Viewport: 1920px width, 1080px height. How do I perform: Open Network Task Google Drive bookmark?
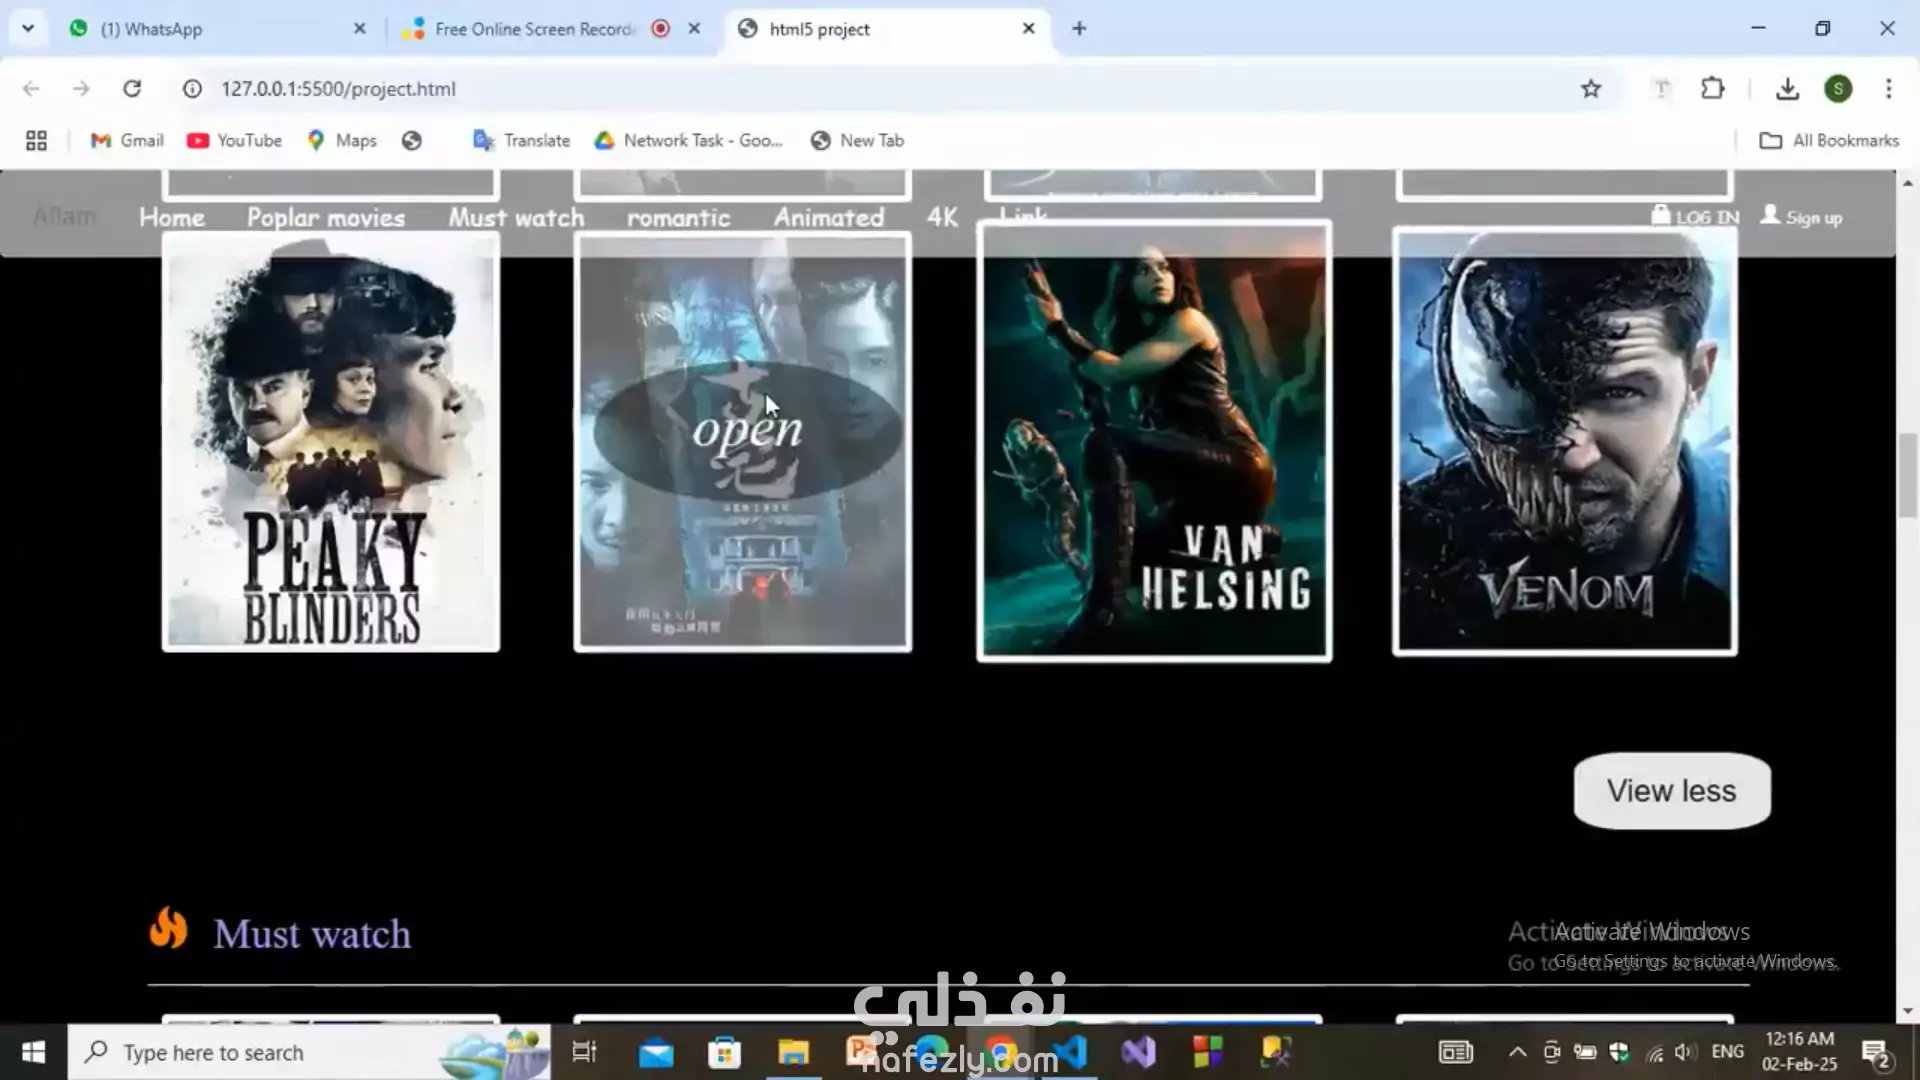coord(688,141)
